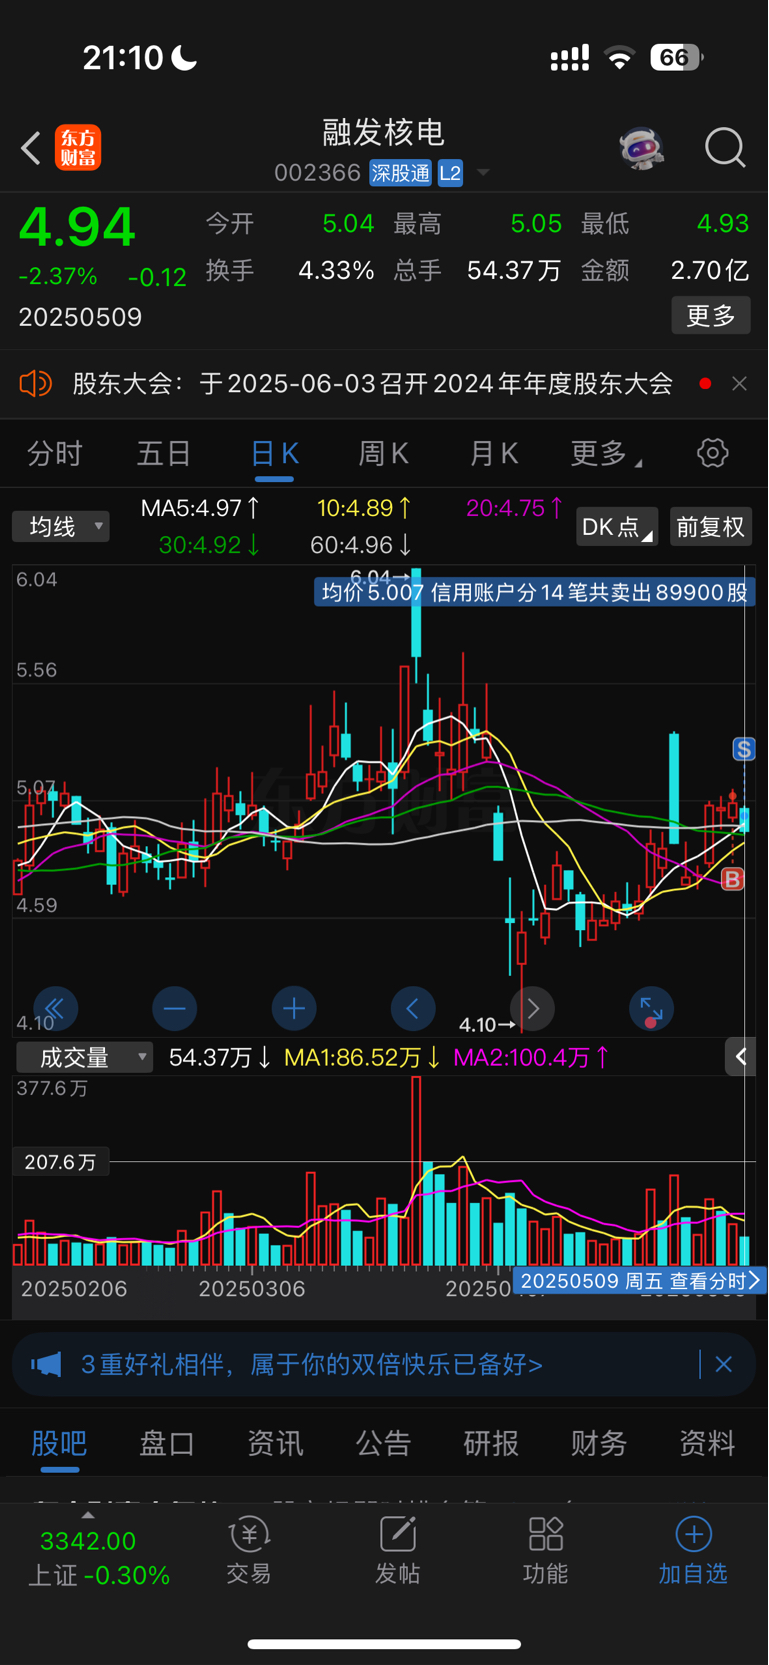Tap the announcement speaker icon
Image resolution: width=769 pixels, height=1665 pixels.
tap(35, 383)
